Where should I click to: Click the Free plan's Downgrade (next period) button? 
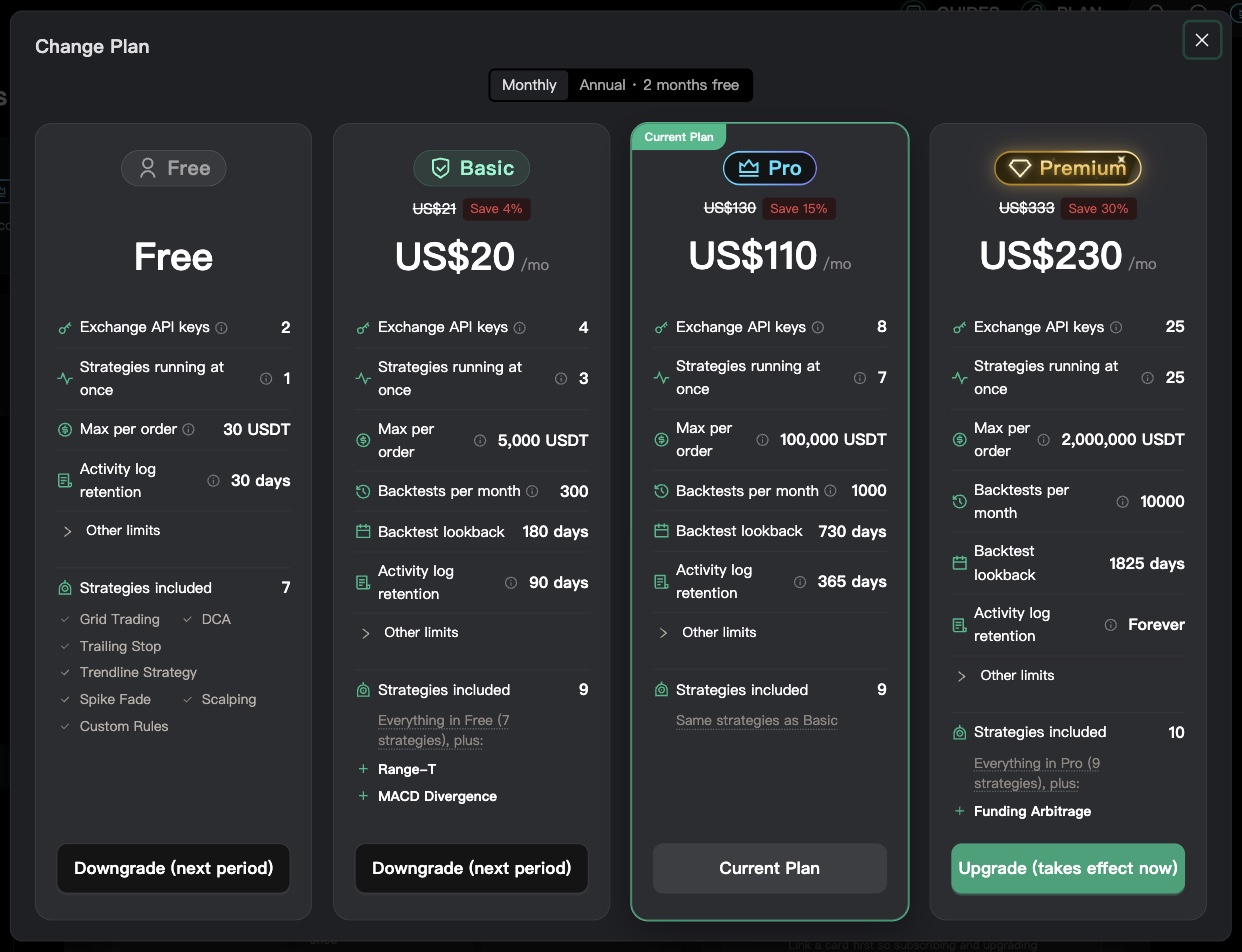(173, 868)
